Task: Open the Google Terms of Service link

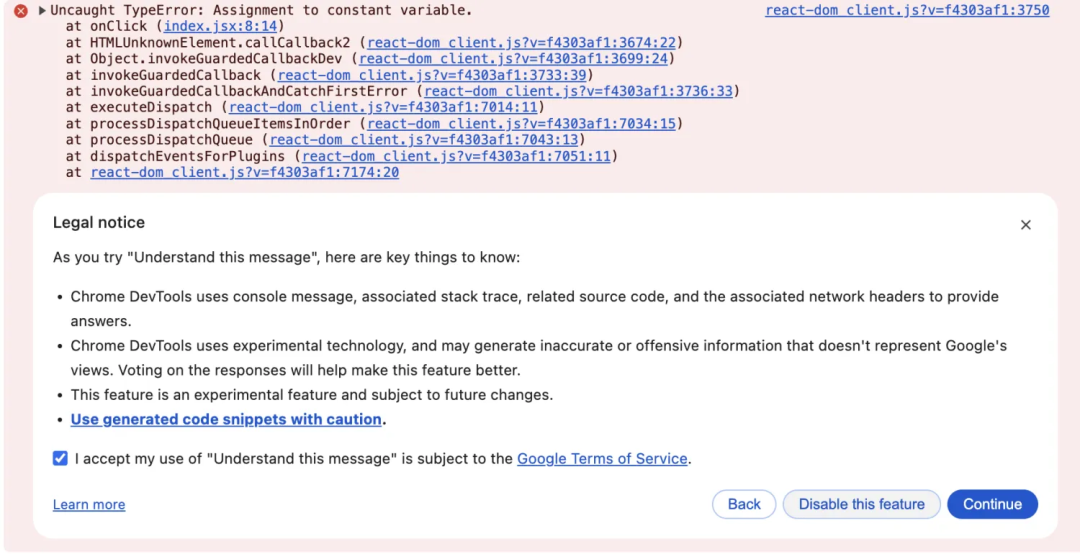Action: coord(602,458)
